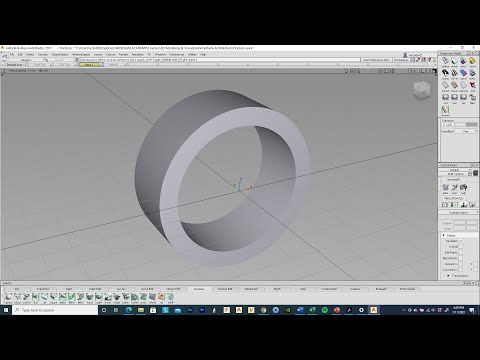The image size is (480, 360).
Task: Open Spotify from the taskbar
Action: point(325,310)
